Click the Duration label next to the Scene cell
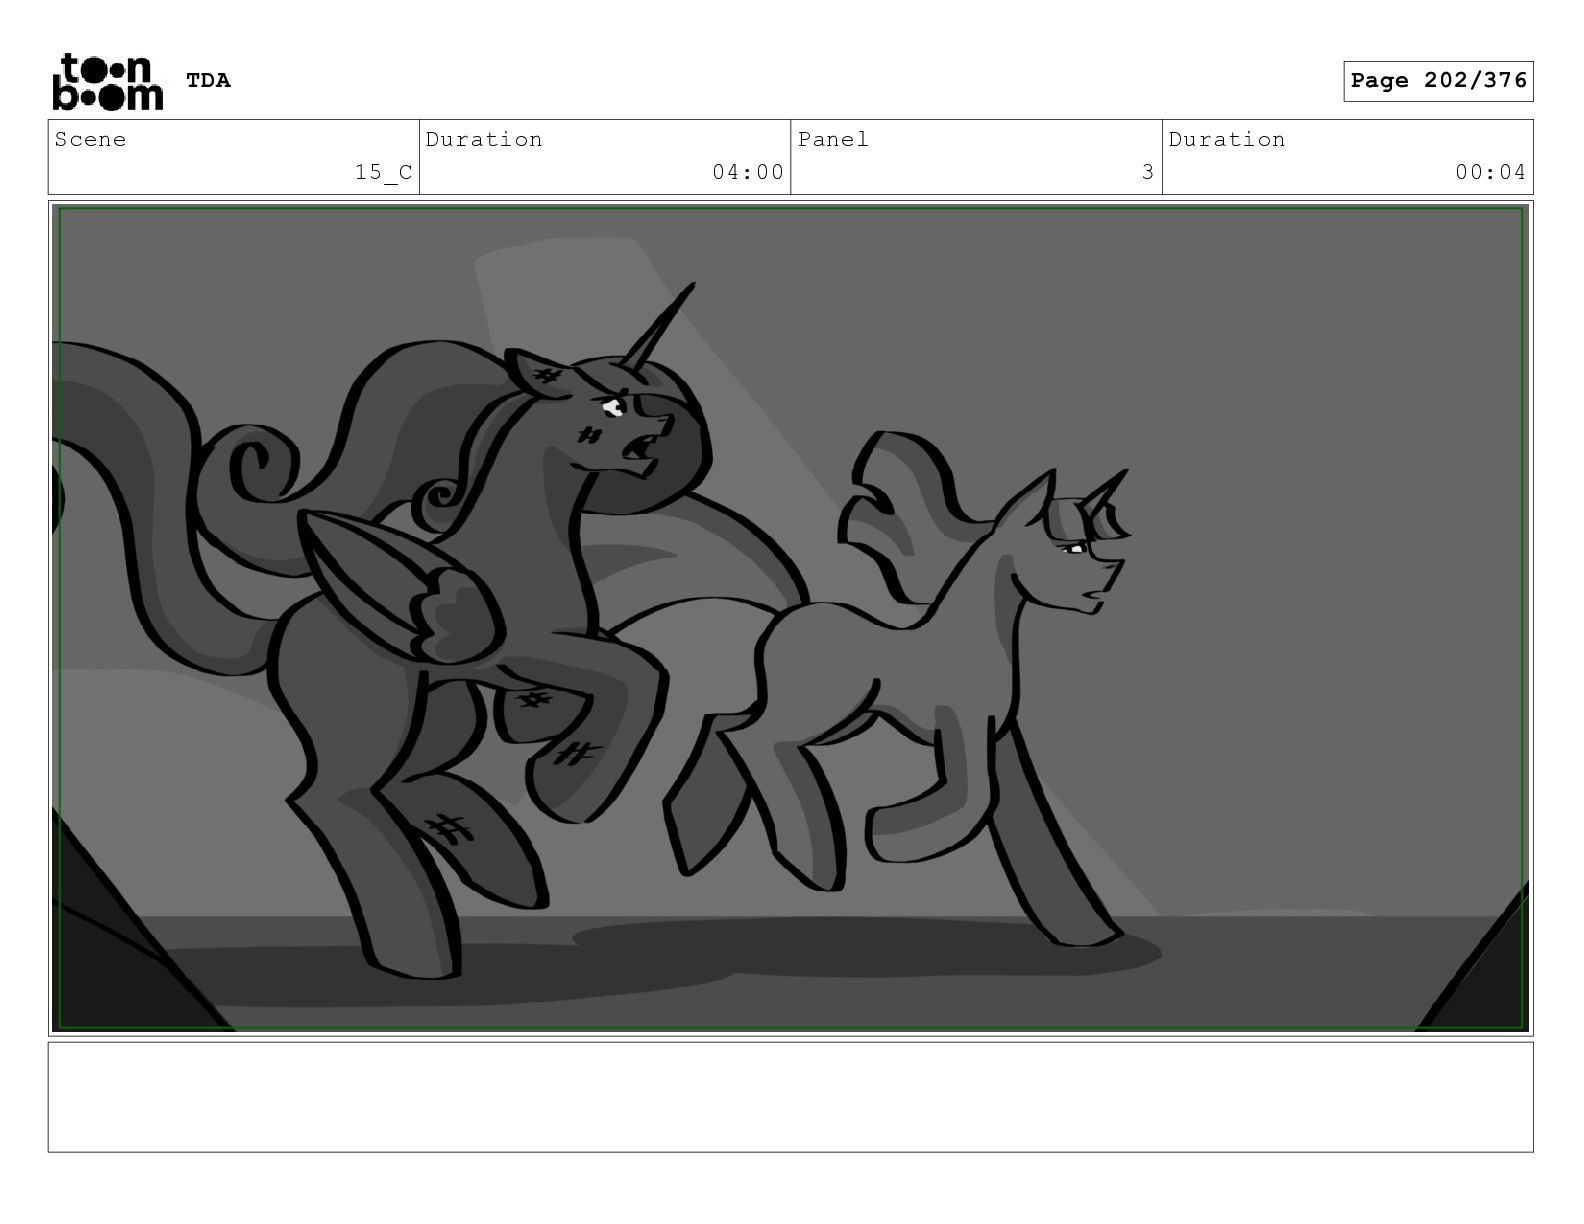The width and height of the screenshot is (1584, 1224). [484, 140]
